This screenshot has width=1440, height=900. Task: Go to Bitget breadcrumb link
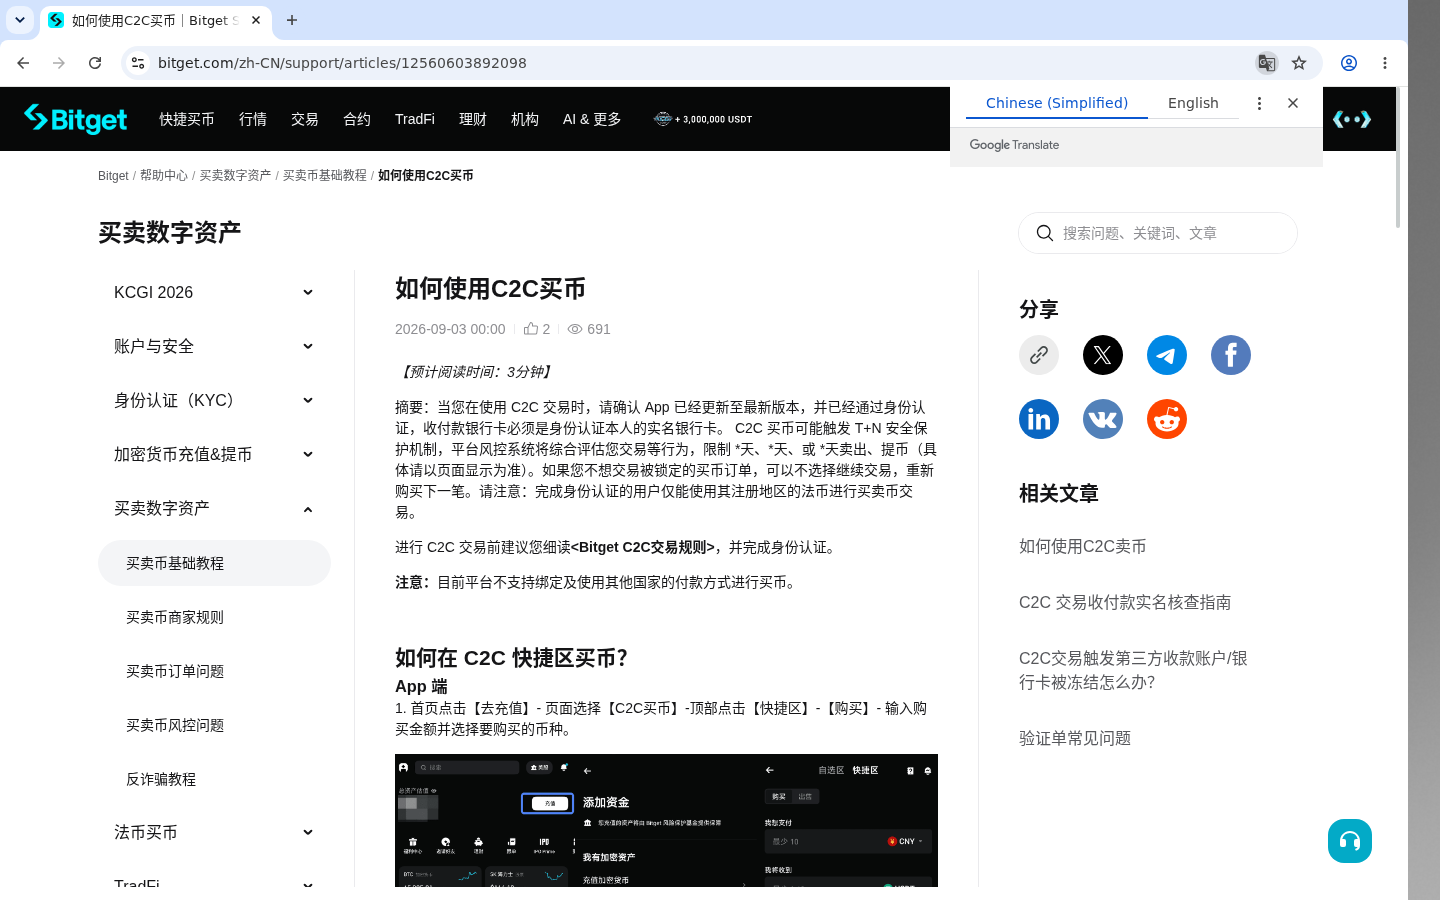point(113,175)
